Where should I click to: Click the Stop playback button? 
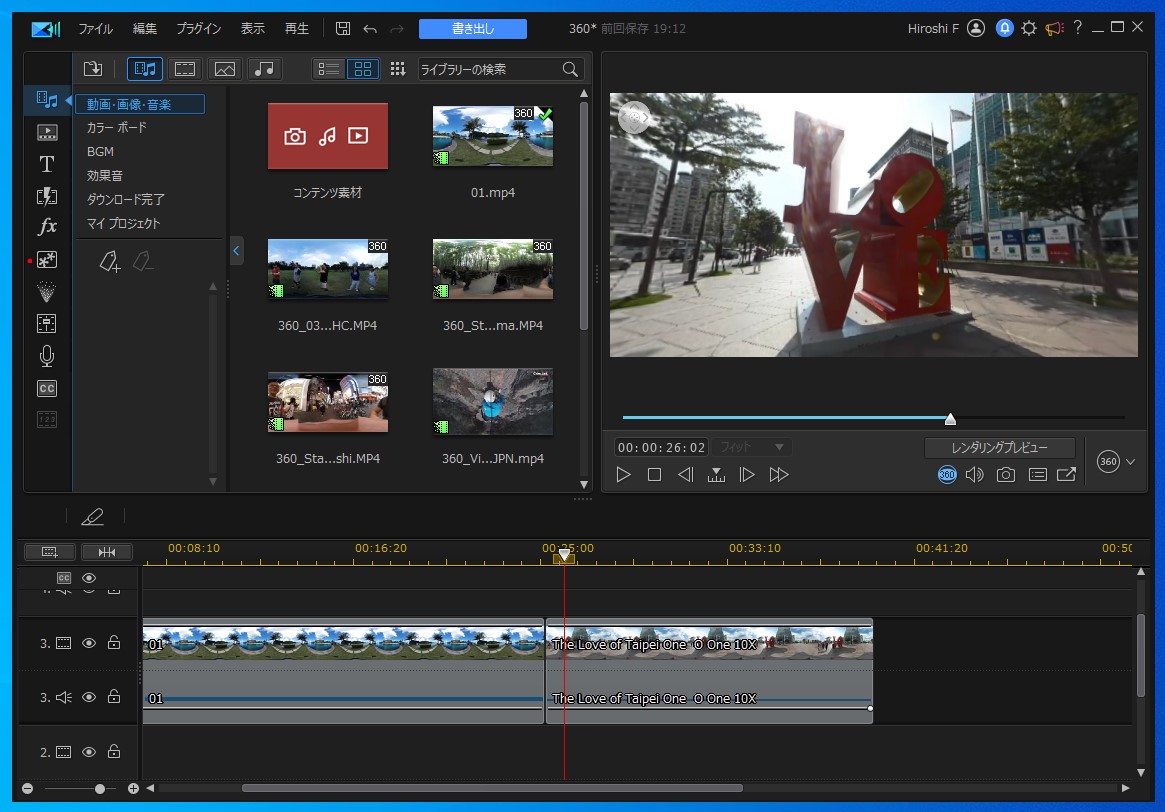(x=654, y=475)
